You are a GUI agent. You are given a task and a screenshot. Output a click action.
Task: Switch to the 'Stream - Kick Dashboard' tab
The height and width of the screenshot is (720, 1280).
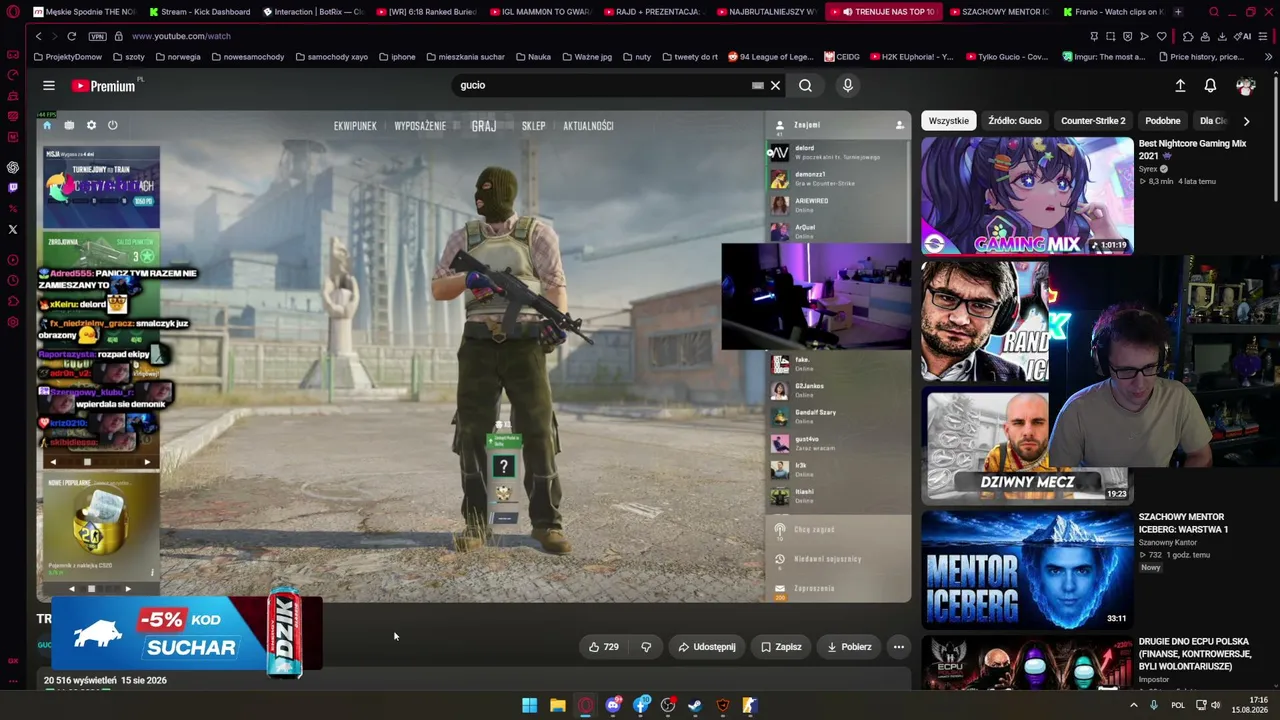point(200,12)
